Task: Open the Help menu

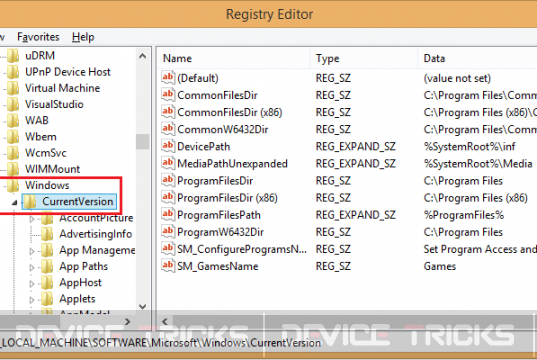Action: (83, 37)
